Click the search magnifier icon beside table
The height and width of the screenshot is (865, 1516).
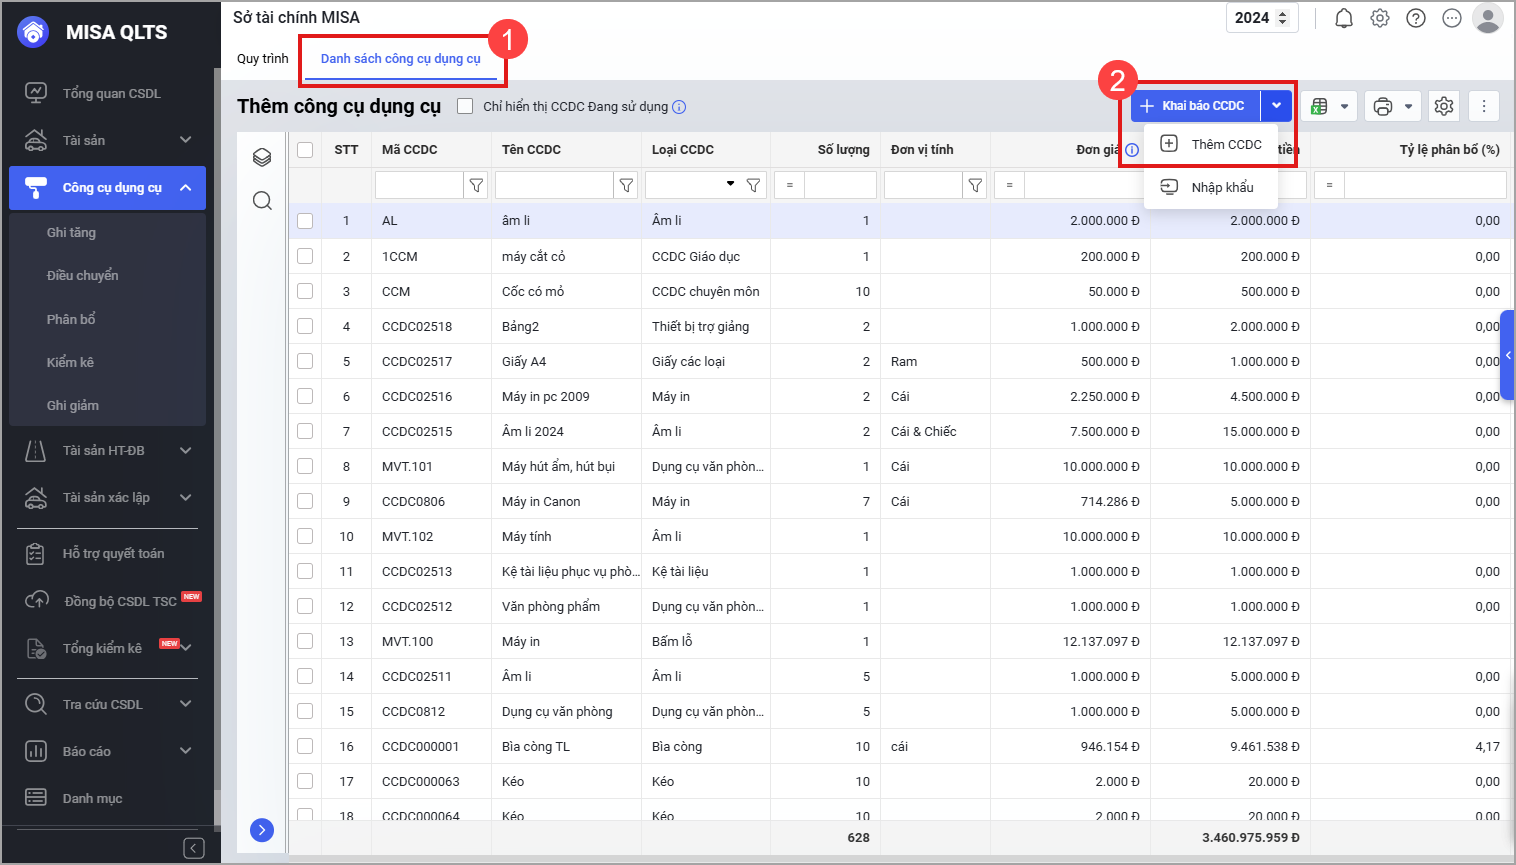pos(262,201)
